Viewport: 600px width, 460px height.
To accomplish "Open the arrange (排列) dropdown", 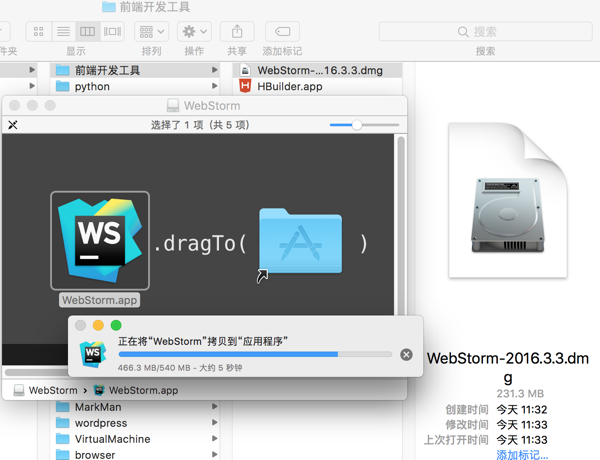I will pyautogui.click(x=152, y=31).
